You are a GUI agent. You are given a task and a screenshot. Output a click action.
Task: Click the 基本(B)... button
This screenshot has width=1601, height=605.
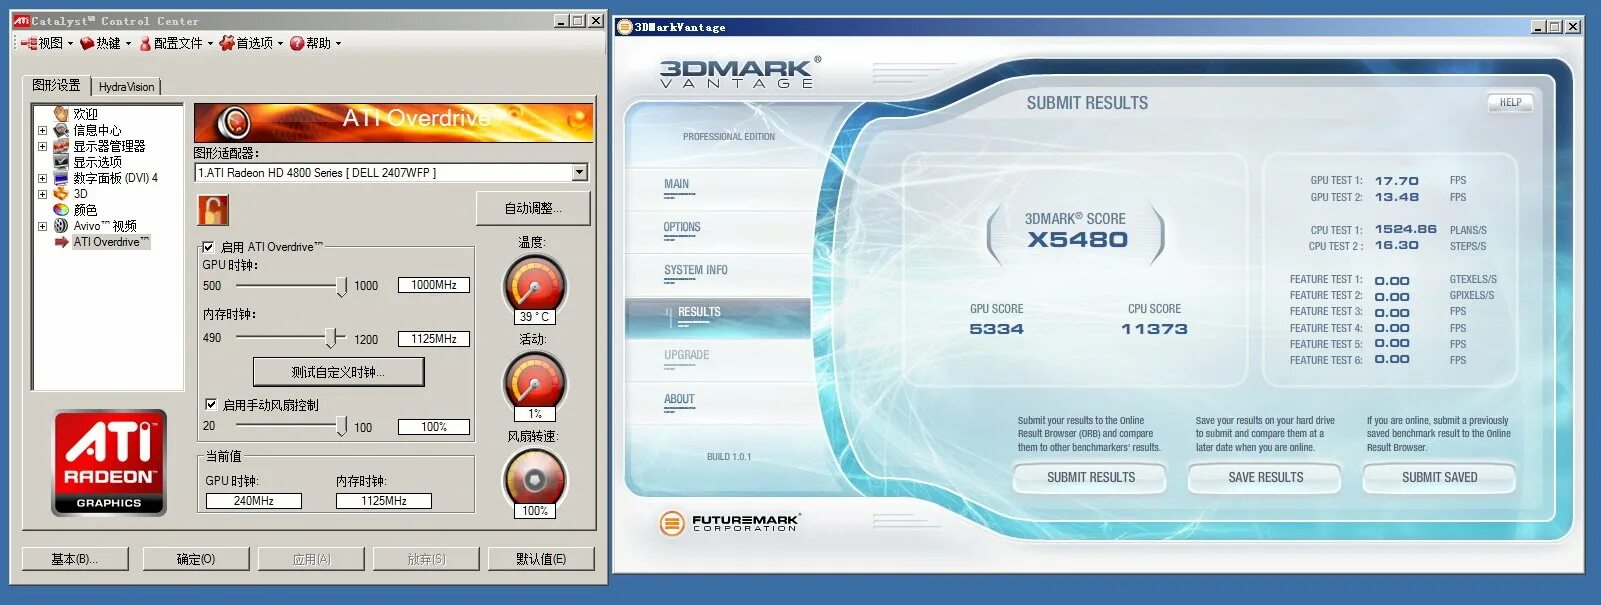[75, 559]
